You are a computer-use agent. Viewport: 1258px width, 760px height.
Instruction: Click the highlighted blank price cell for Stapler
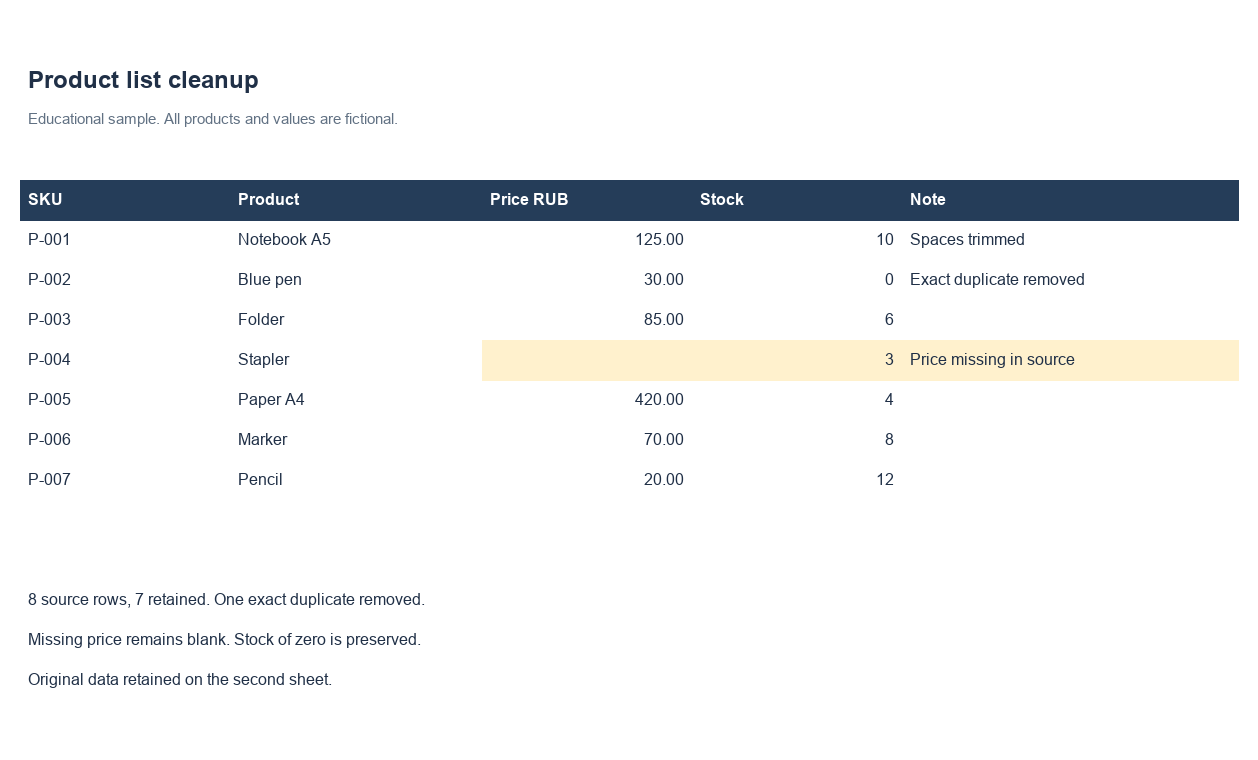587,360
